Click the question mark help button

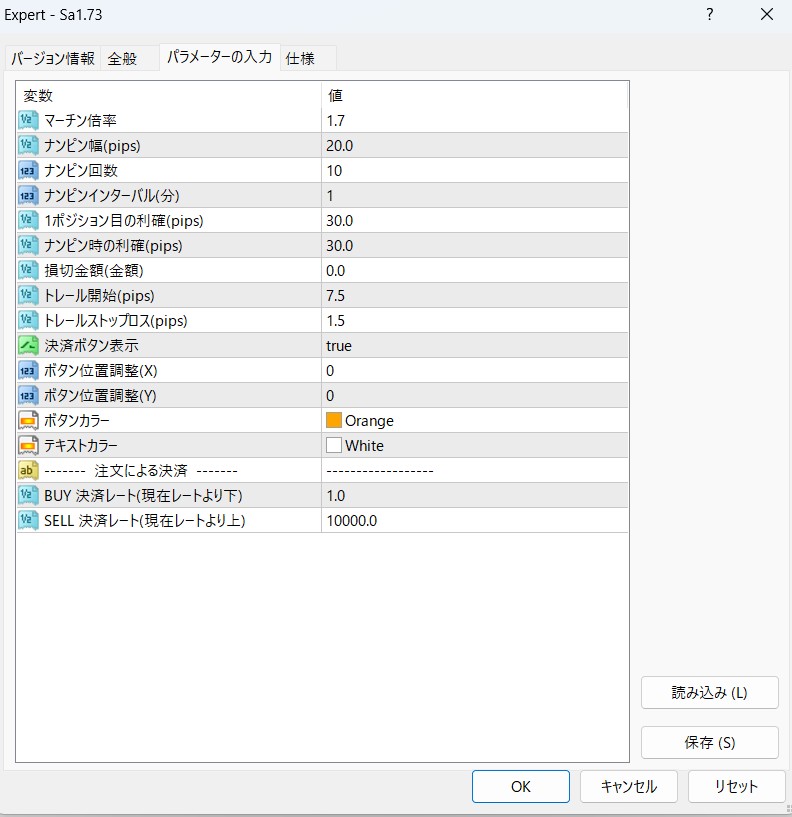point(709,15)
